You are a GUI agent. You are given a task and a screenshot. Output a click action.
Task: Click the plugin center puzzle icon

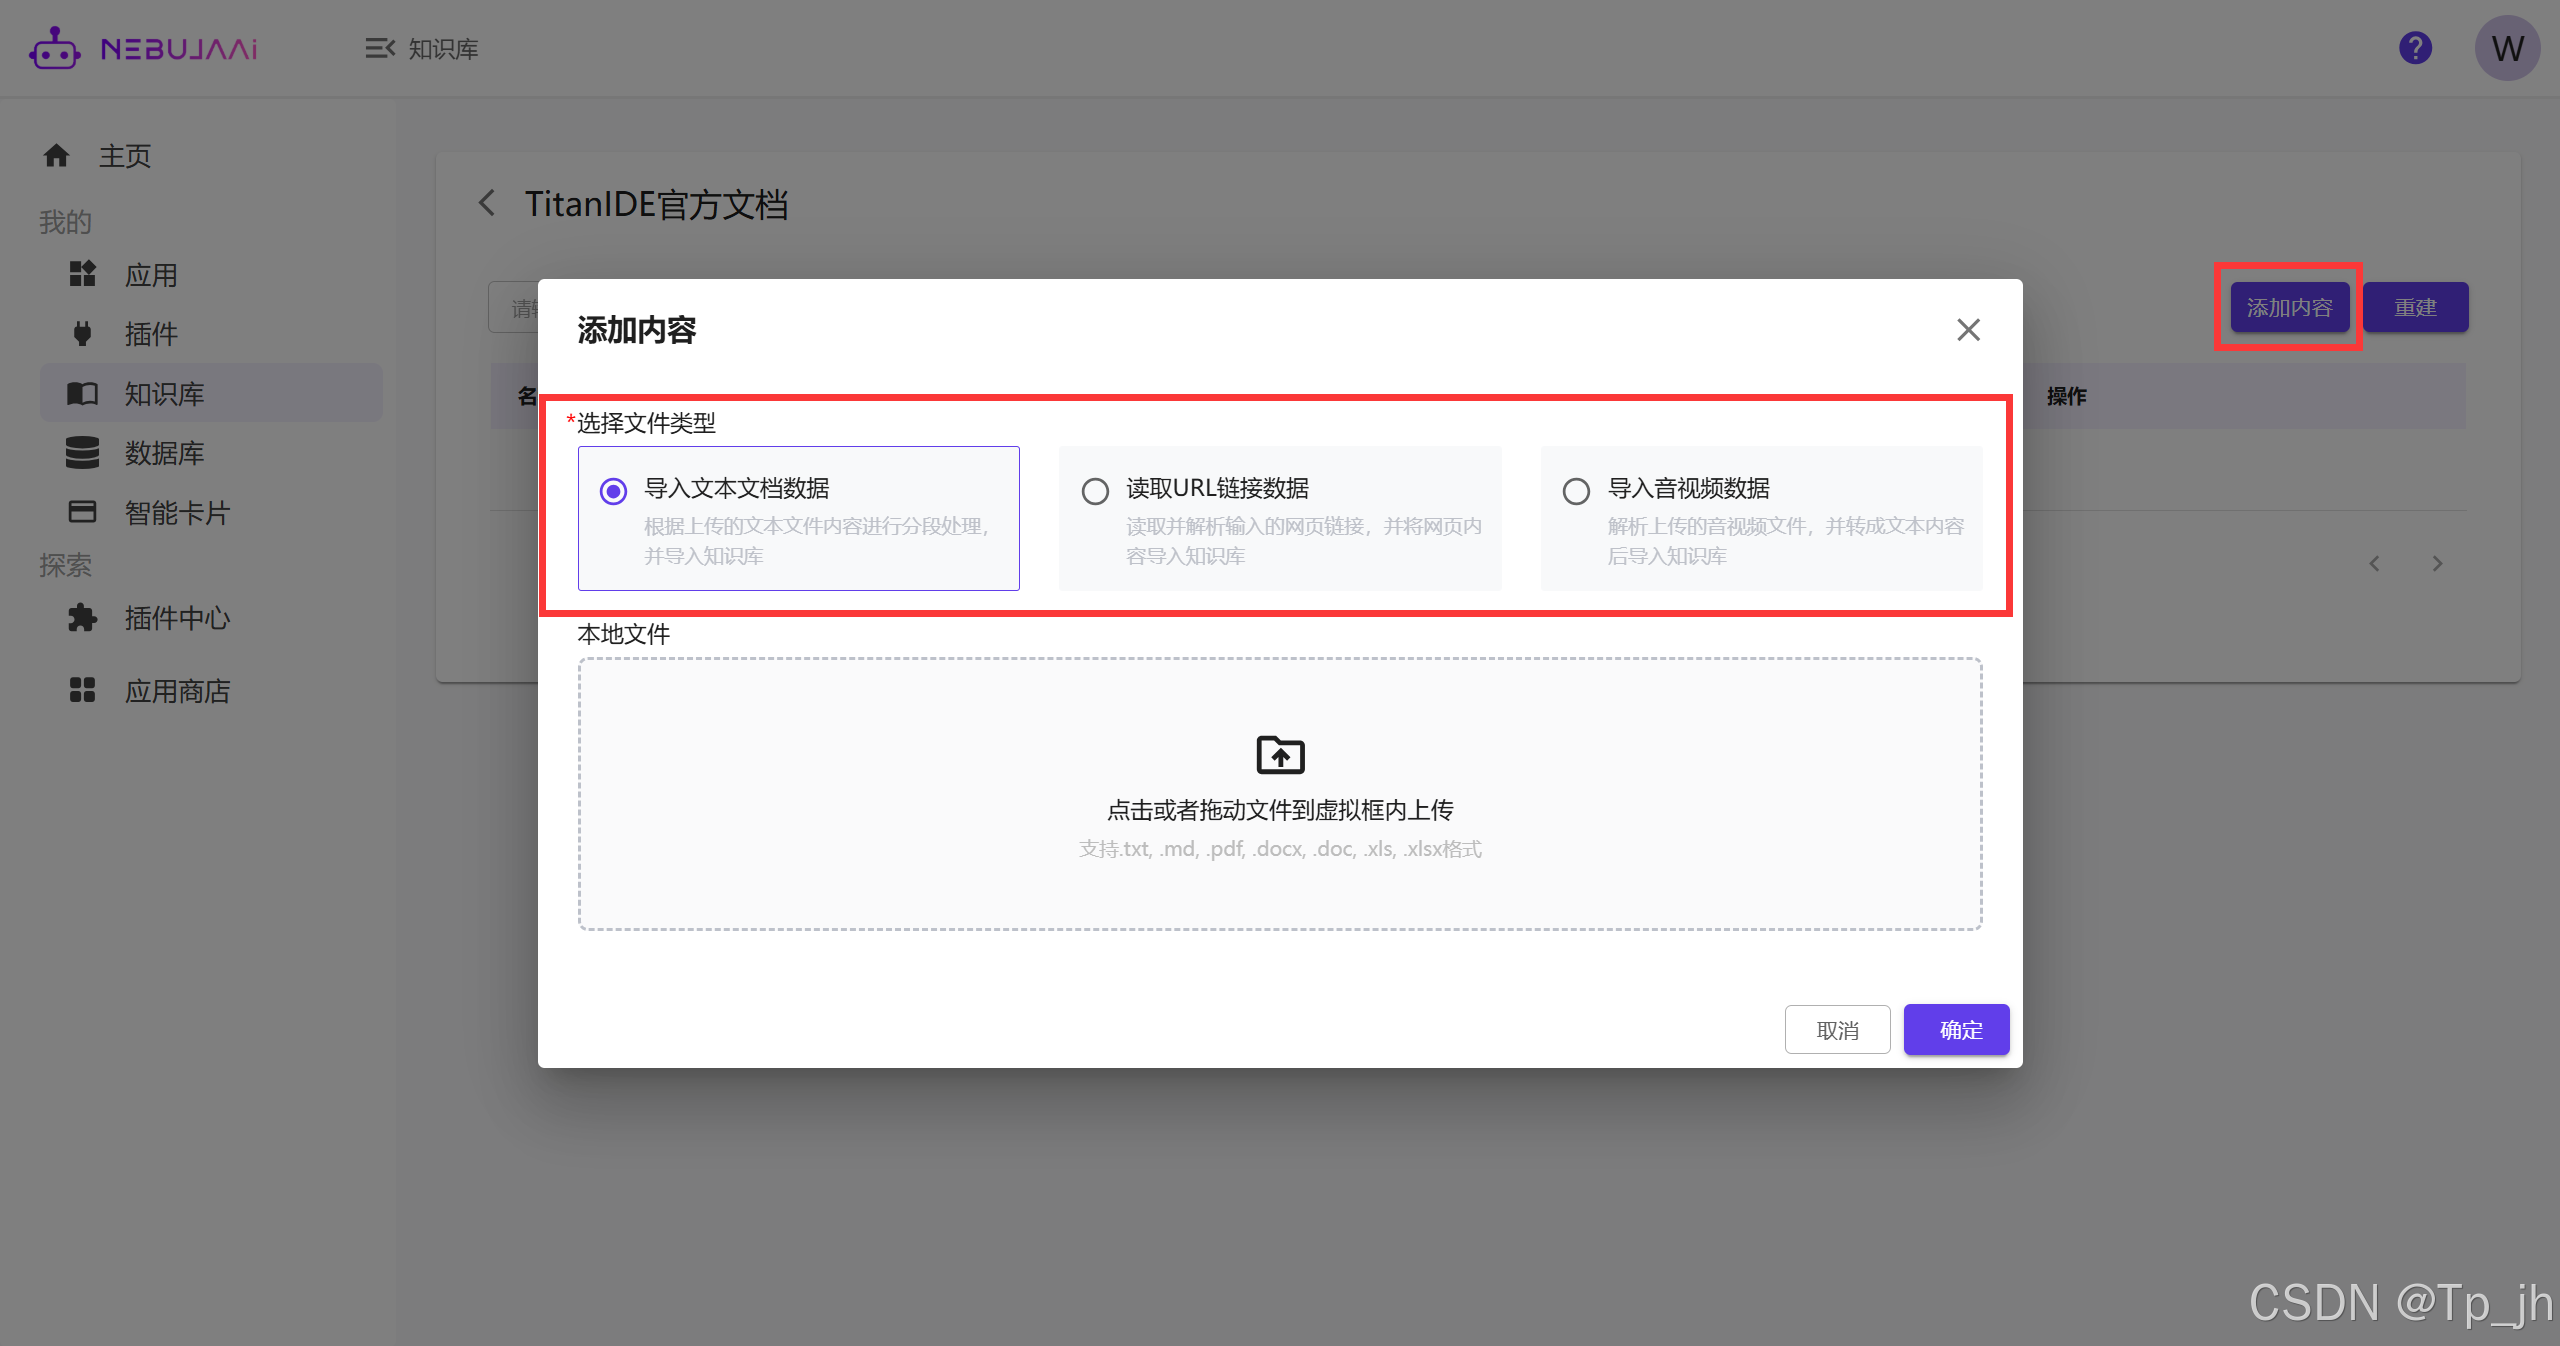(x=82, y=618)
